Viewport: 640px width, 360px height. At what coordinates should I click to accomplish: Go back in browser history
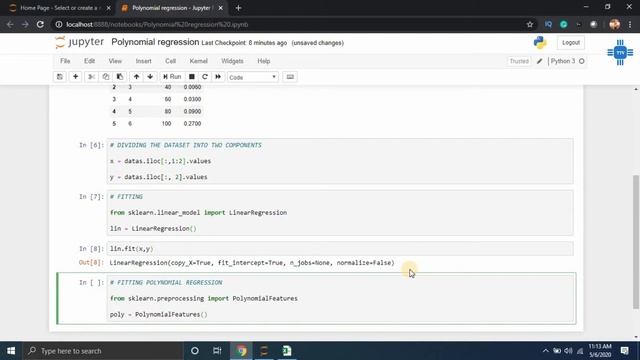(x=10, y=24)
